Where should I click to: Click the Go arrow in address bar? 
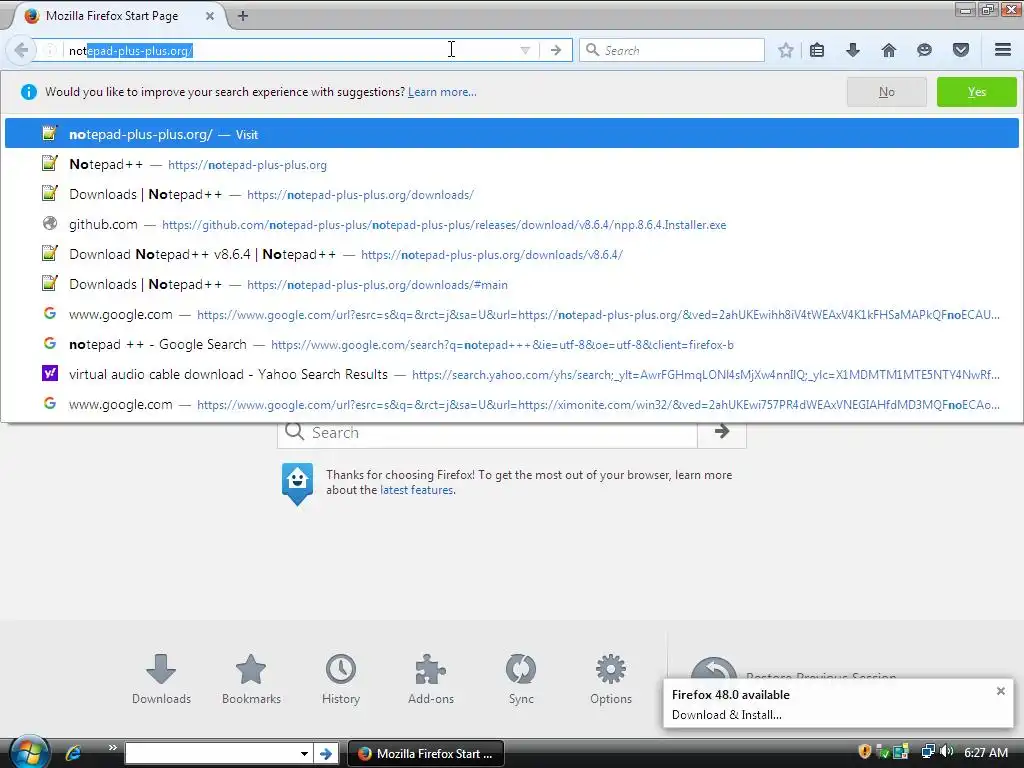(556, 50)
